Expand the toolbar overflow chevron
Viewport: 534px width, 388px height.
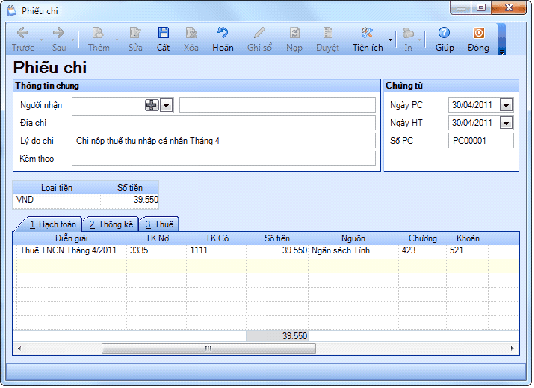(x=502, y=52)
